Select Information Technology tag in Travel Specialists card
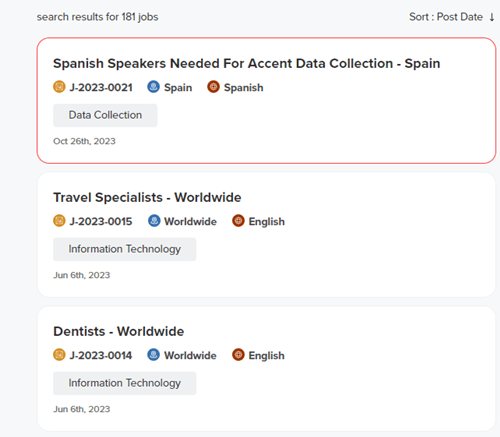The width and height of the screenshot is (500, 437). [x=125, y=249]
